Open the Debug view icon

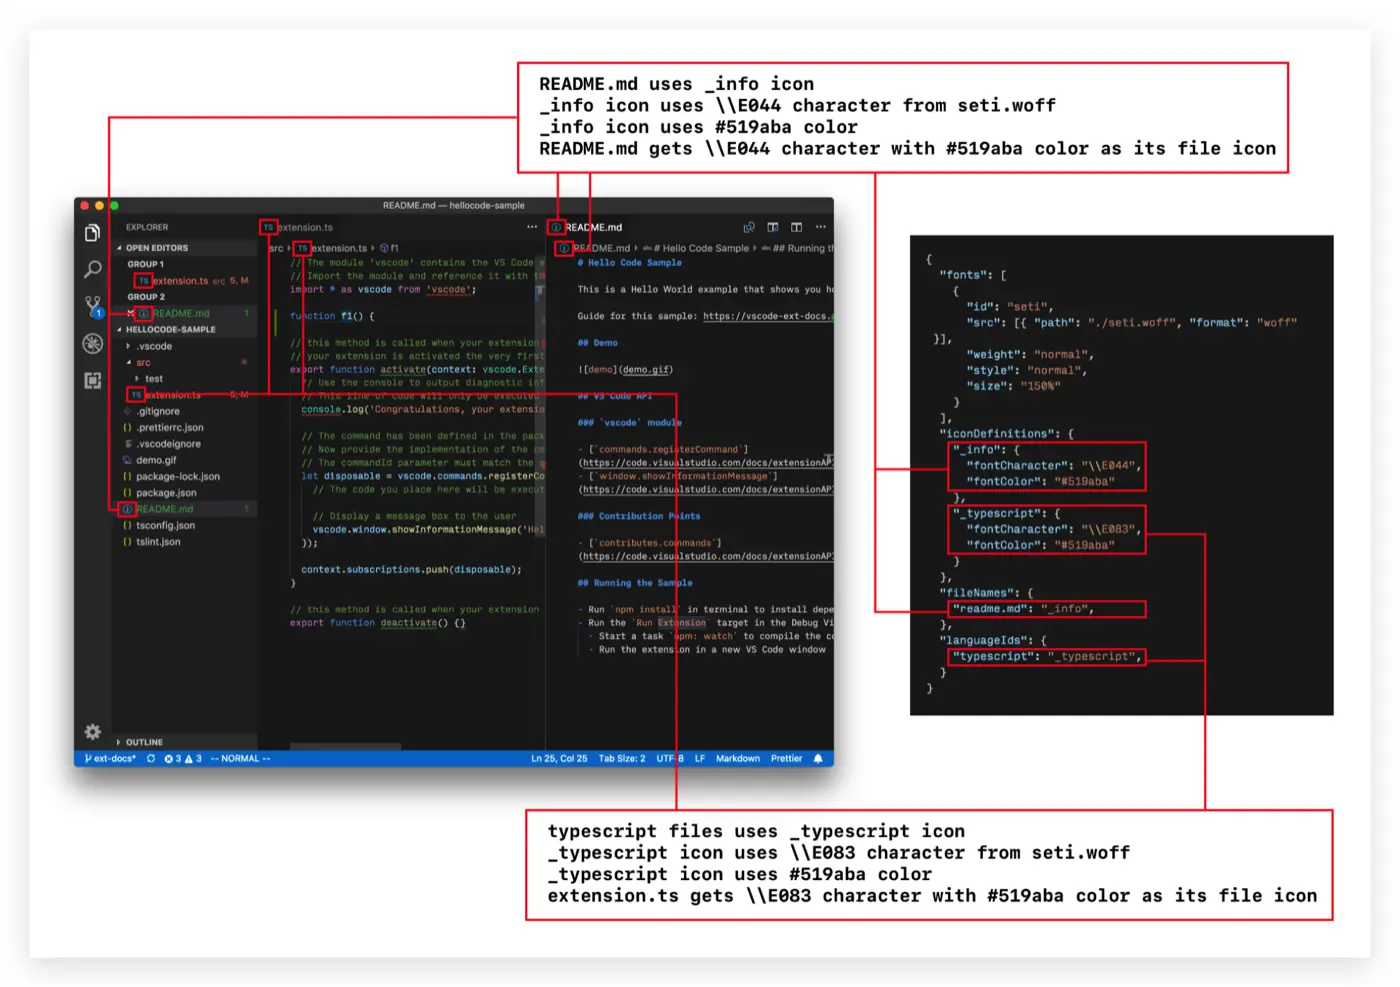coord(92,344)
